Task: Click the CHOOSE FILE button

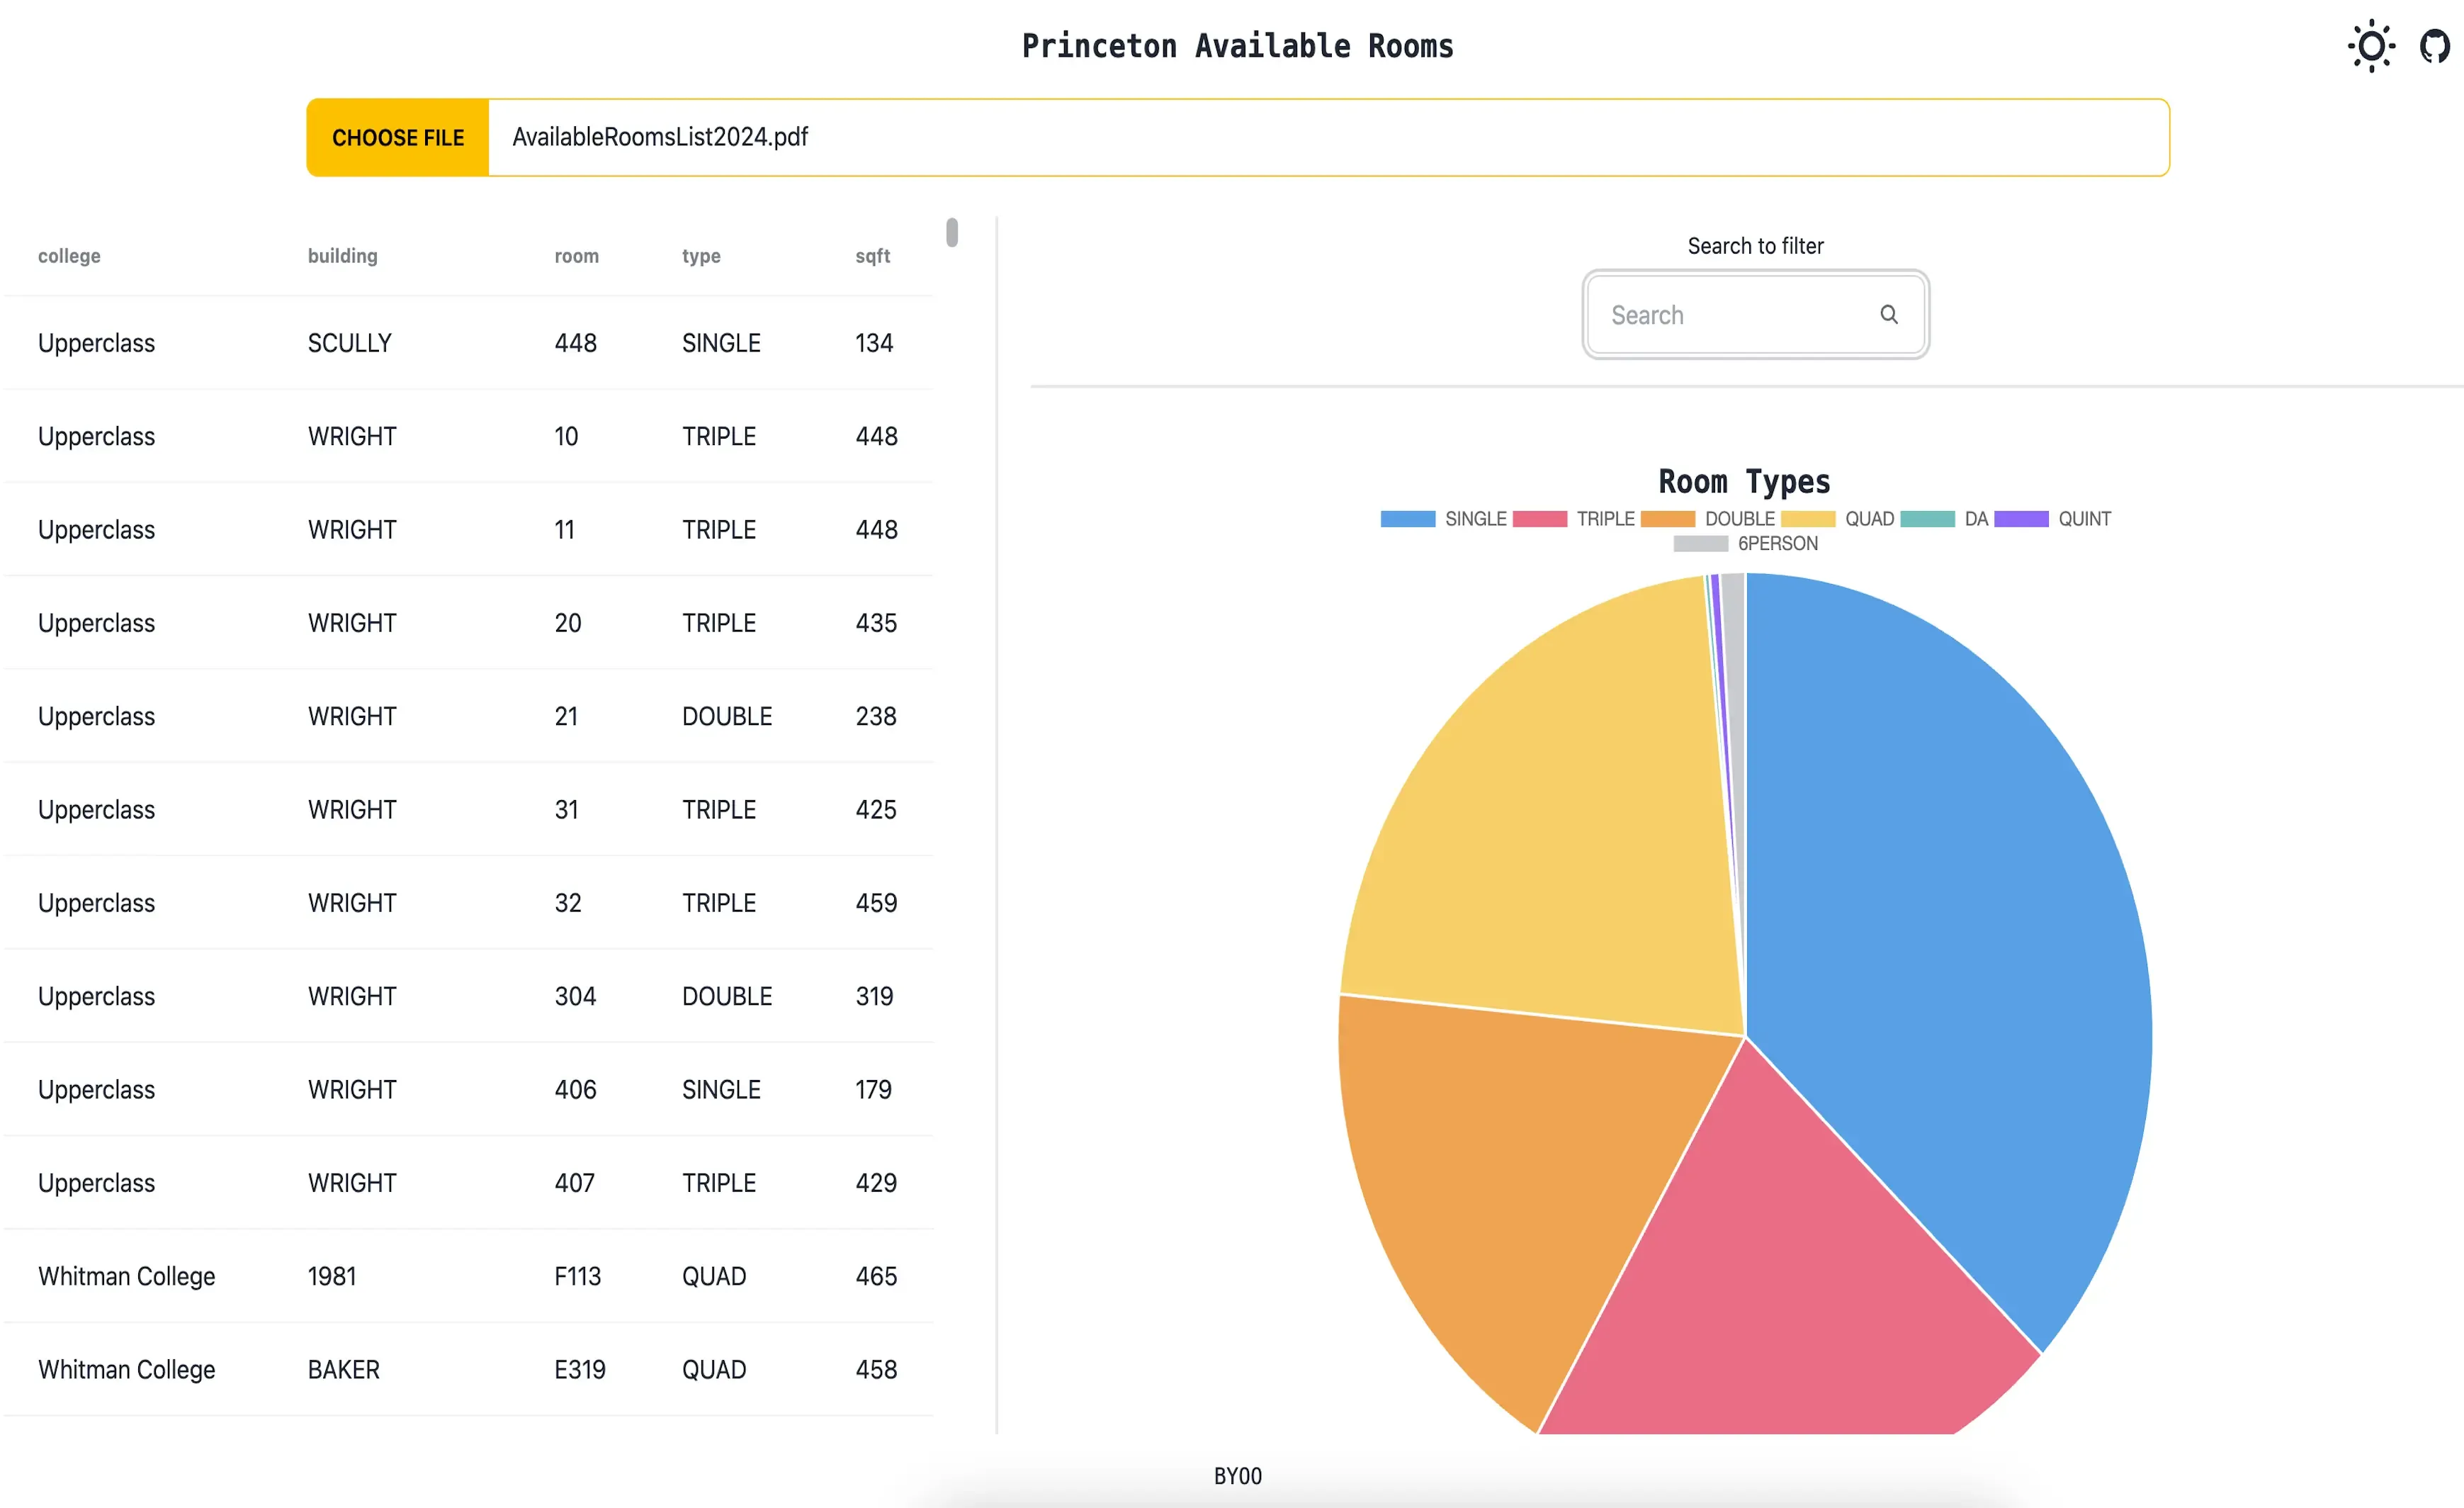Action: pos(398,137)
